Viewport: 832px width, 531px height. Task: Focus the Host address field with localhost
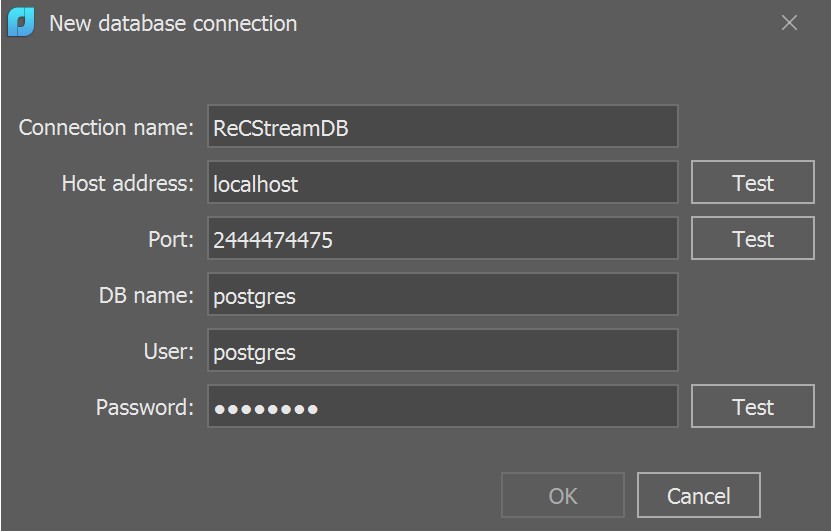pos(442,183)
